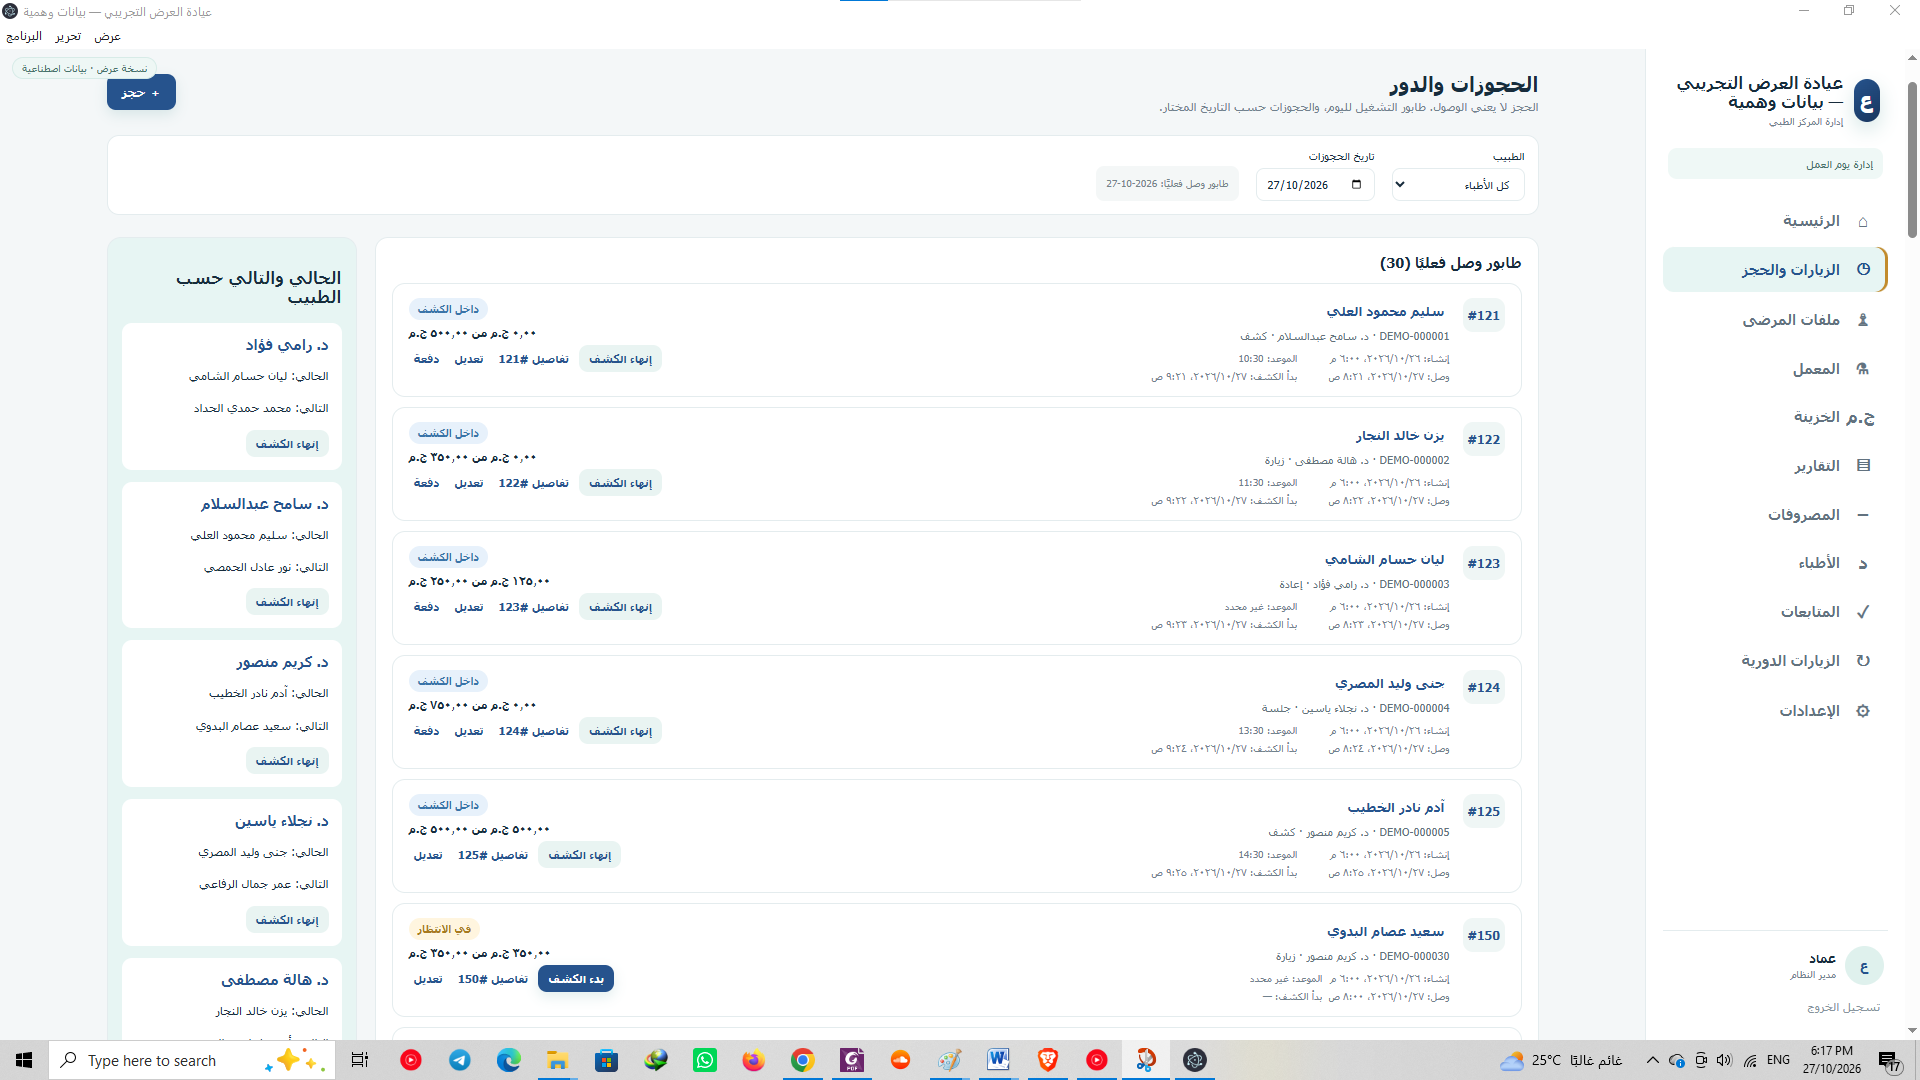
Task: Click patient name سليم محمود العلي
Action: coord(1385,312)
